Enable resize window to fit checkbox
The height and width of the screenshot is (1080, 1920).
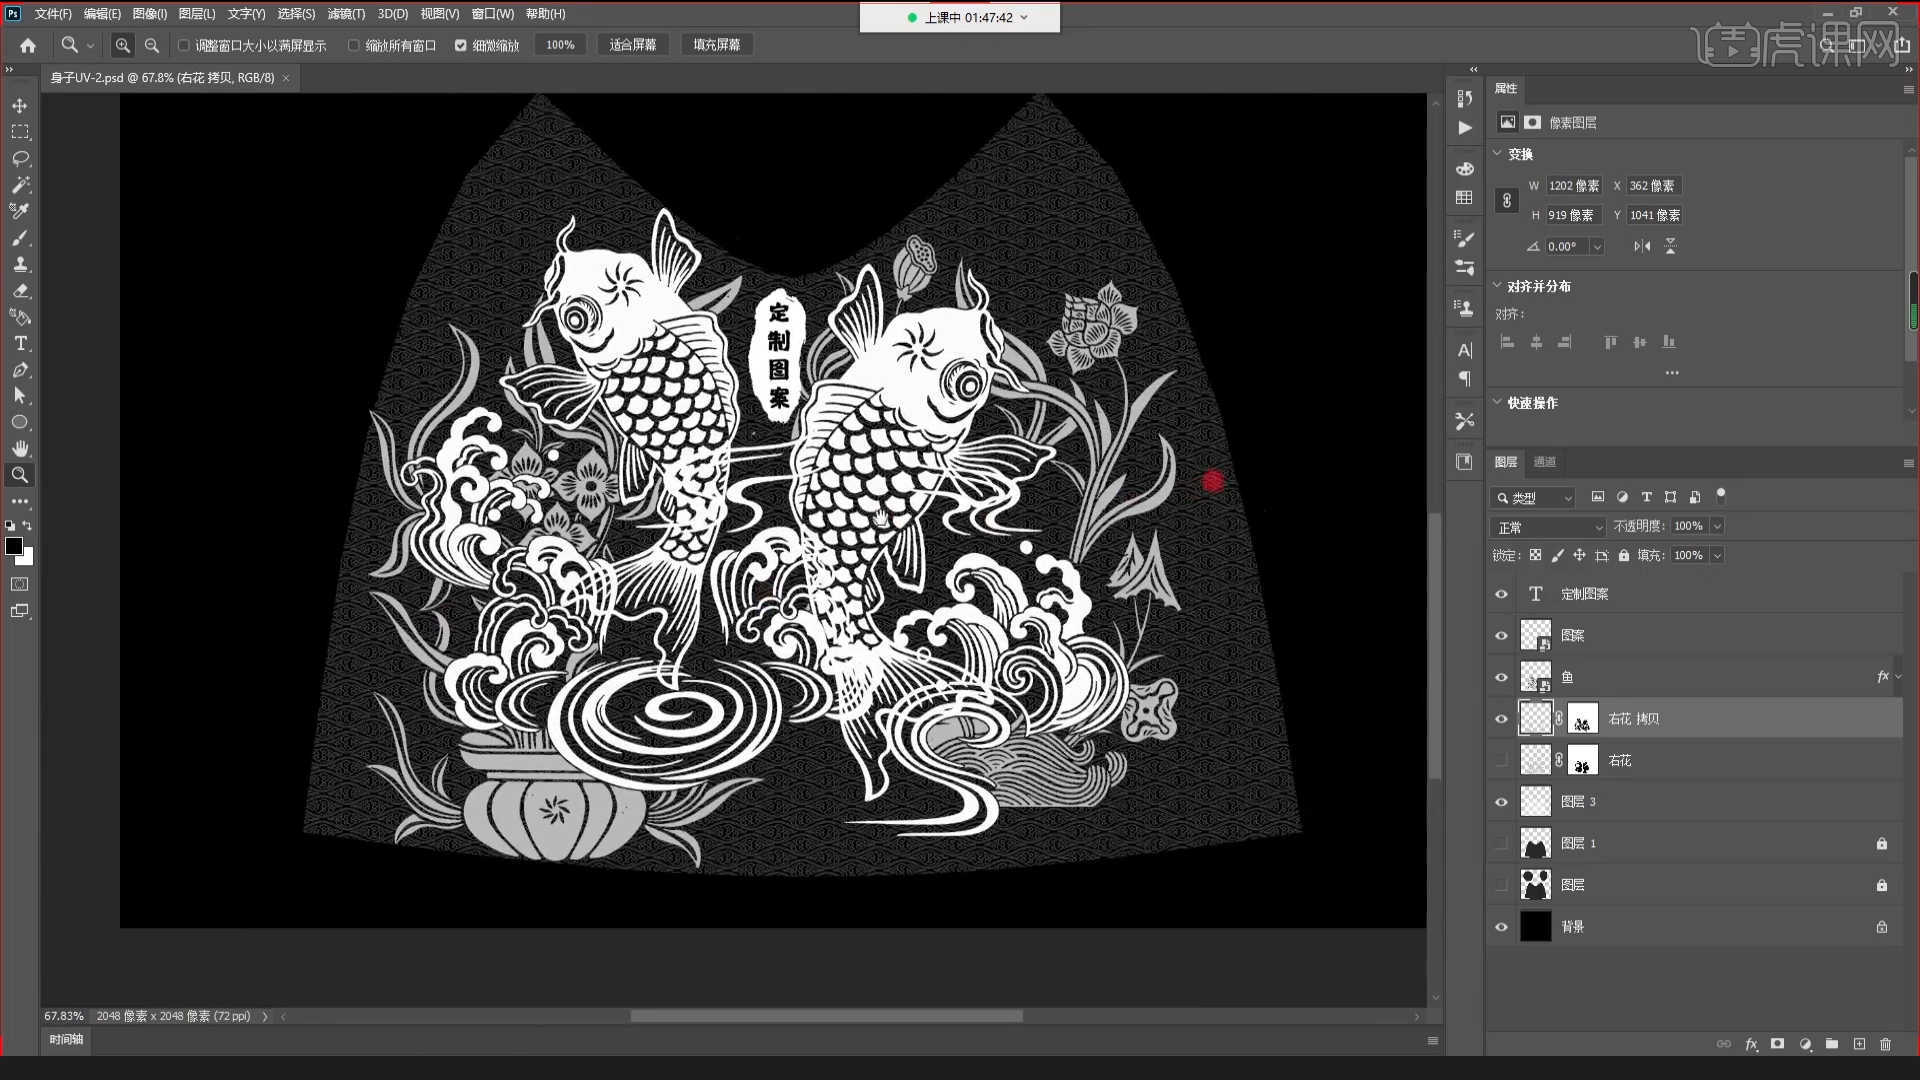pyautogui.click(x=184, y=45)
